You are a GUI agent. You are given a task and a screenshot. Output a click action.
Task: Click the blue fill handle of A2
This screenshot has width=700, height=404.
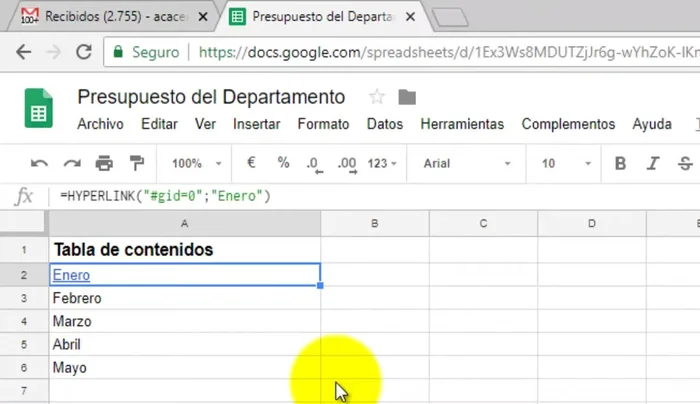(320, 285)
